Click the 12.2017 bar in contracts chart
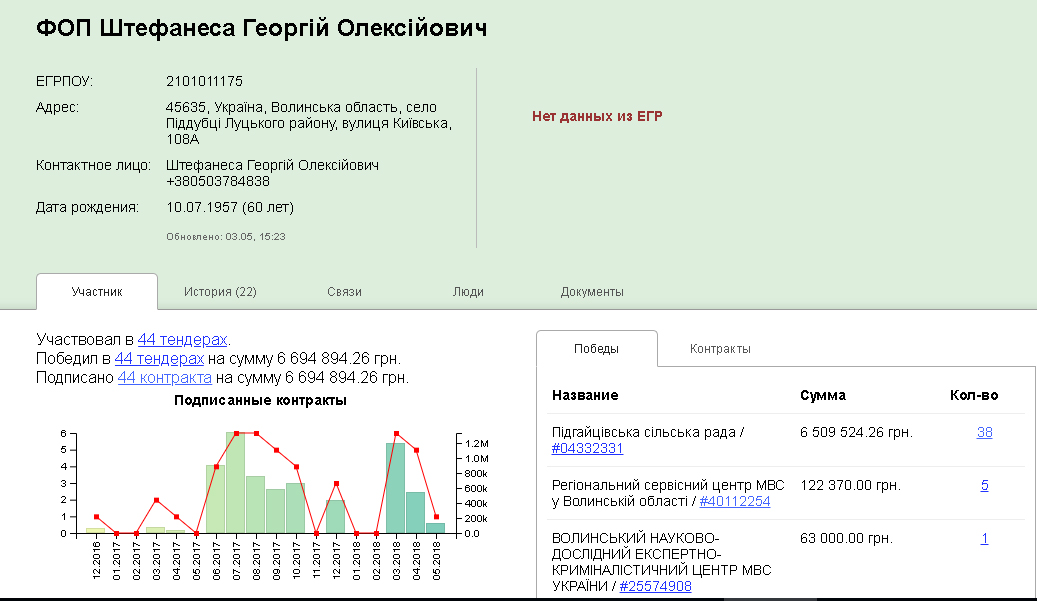 (336, 517)
